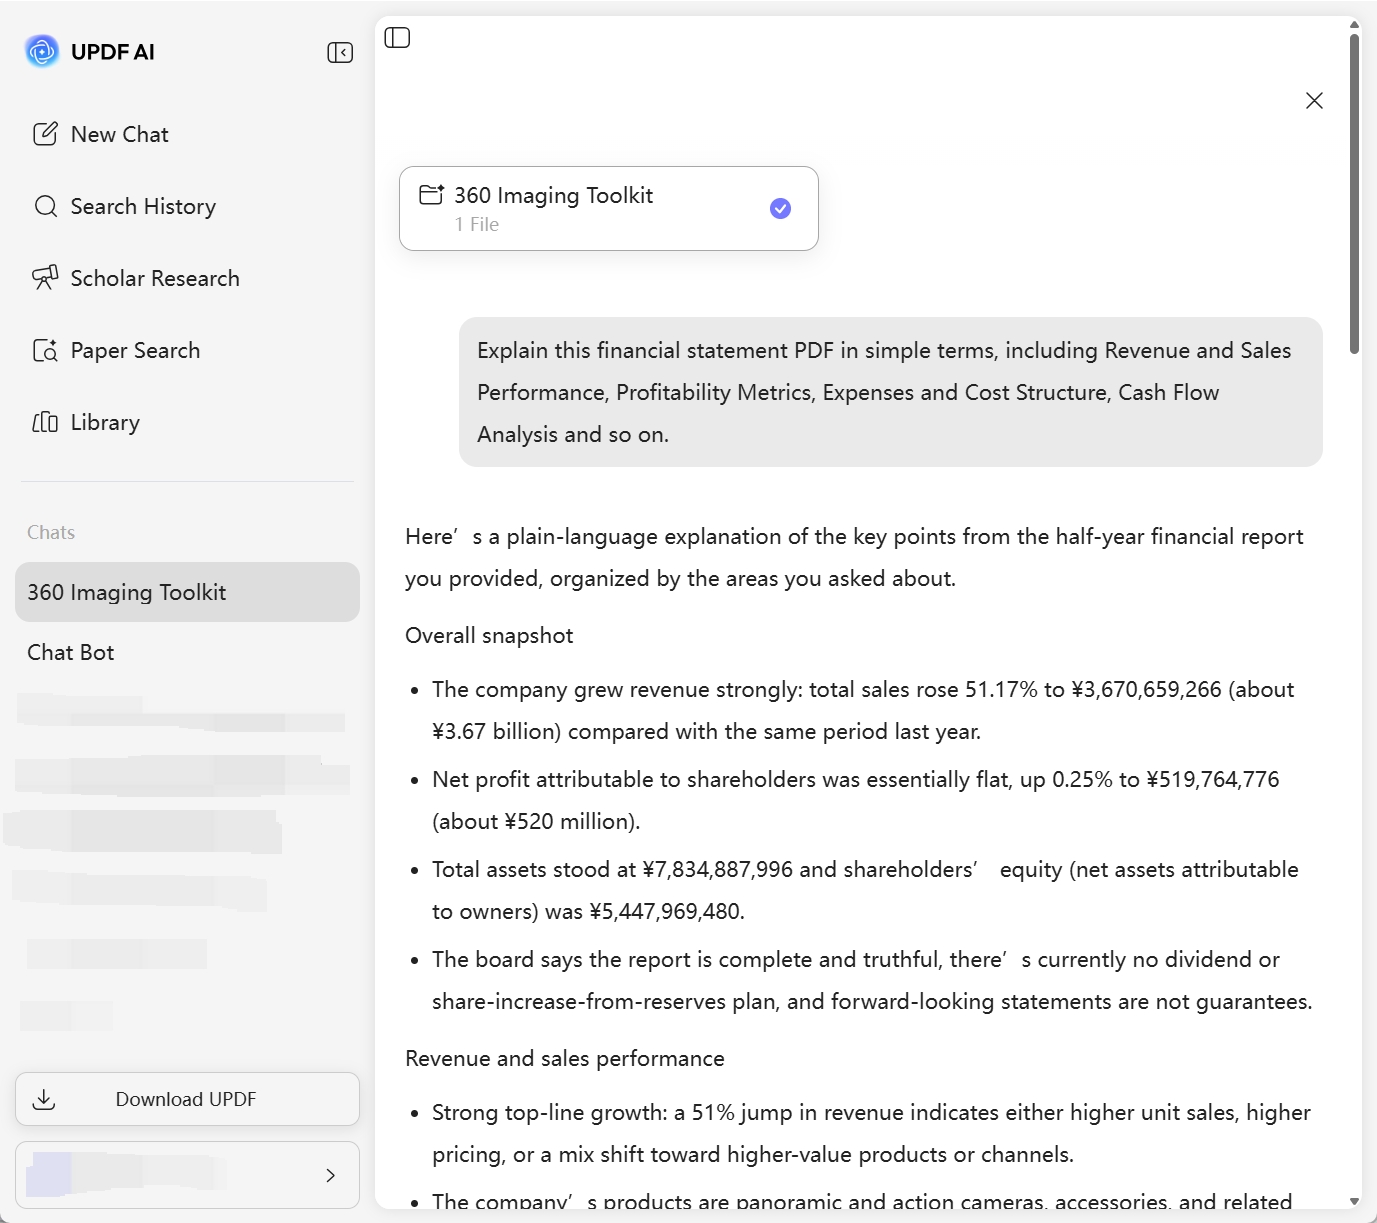Open the Library
The image size is (1377, 1223).
pos(105,422)
